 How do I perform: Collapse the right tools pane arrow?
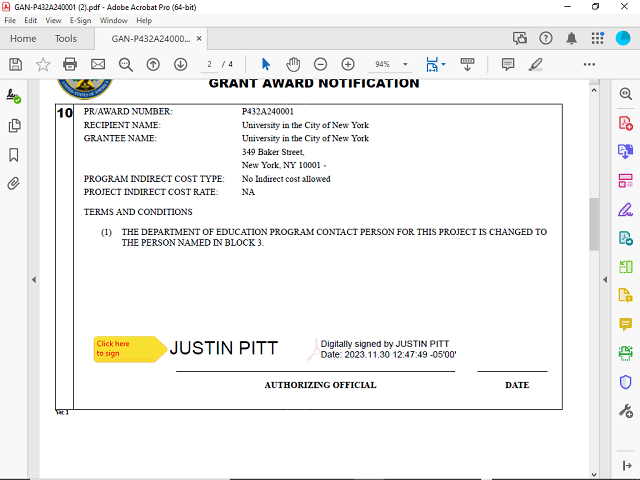605,279
